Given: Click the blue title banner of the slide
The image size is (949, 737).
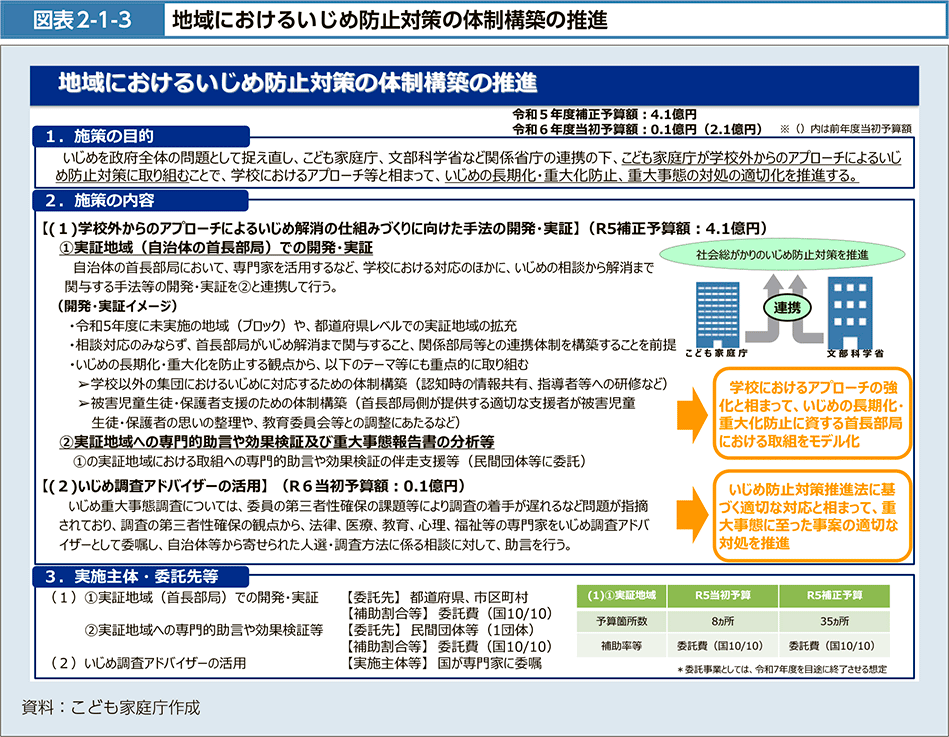Looking at the screenshot, I should coord(472,83).
